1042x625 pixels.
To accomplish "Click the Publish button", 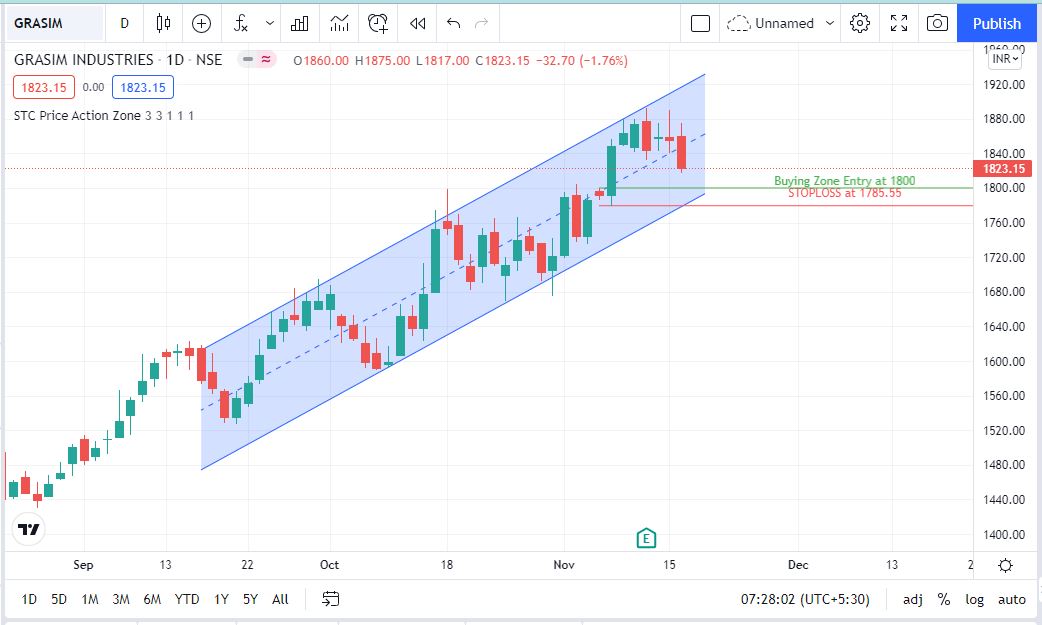I will pos(997,23).
